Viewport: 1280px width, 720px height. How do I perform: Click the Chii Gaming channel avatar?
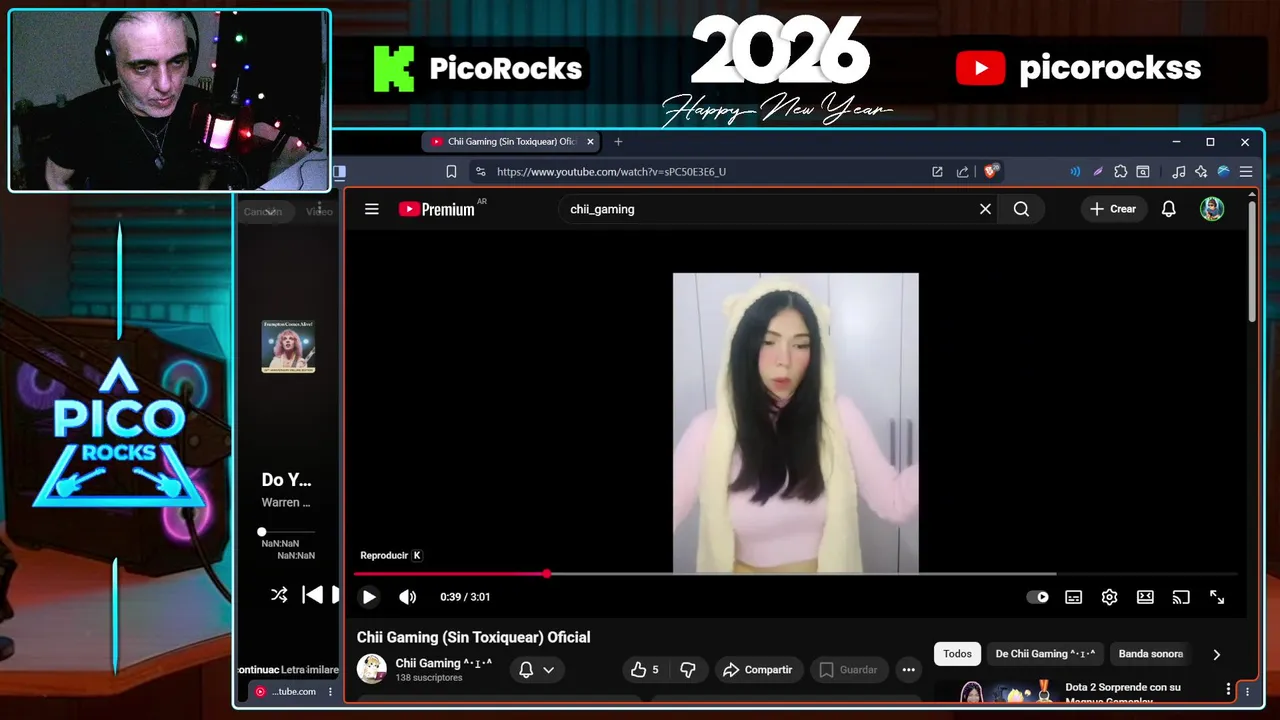coord(372,669)
